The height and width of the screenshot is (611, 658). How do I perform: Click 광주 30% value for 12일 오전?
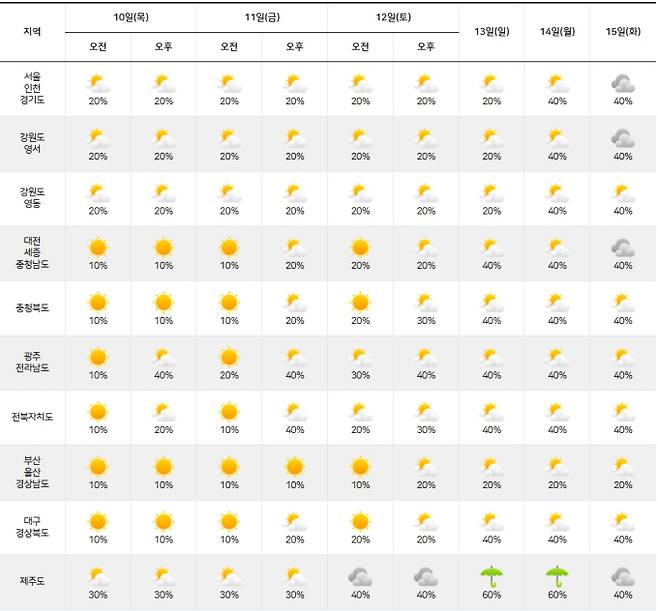[x=360, y=375]
